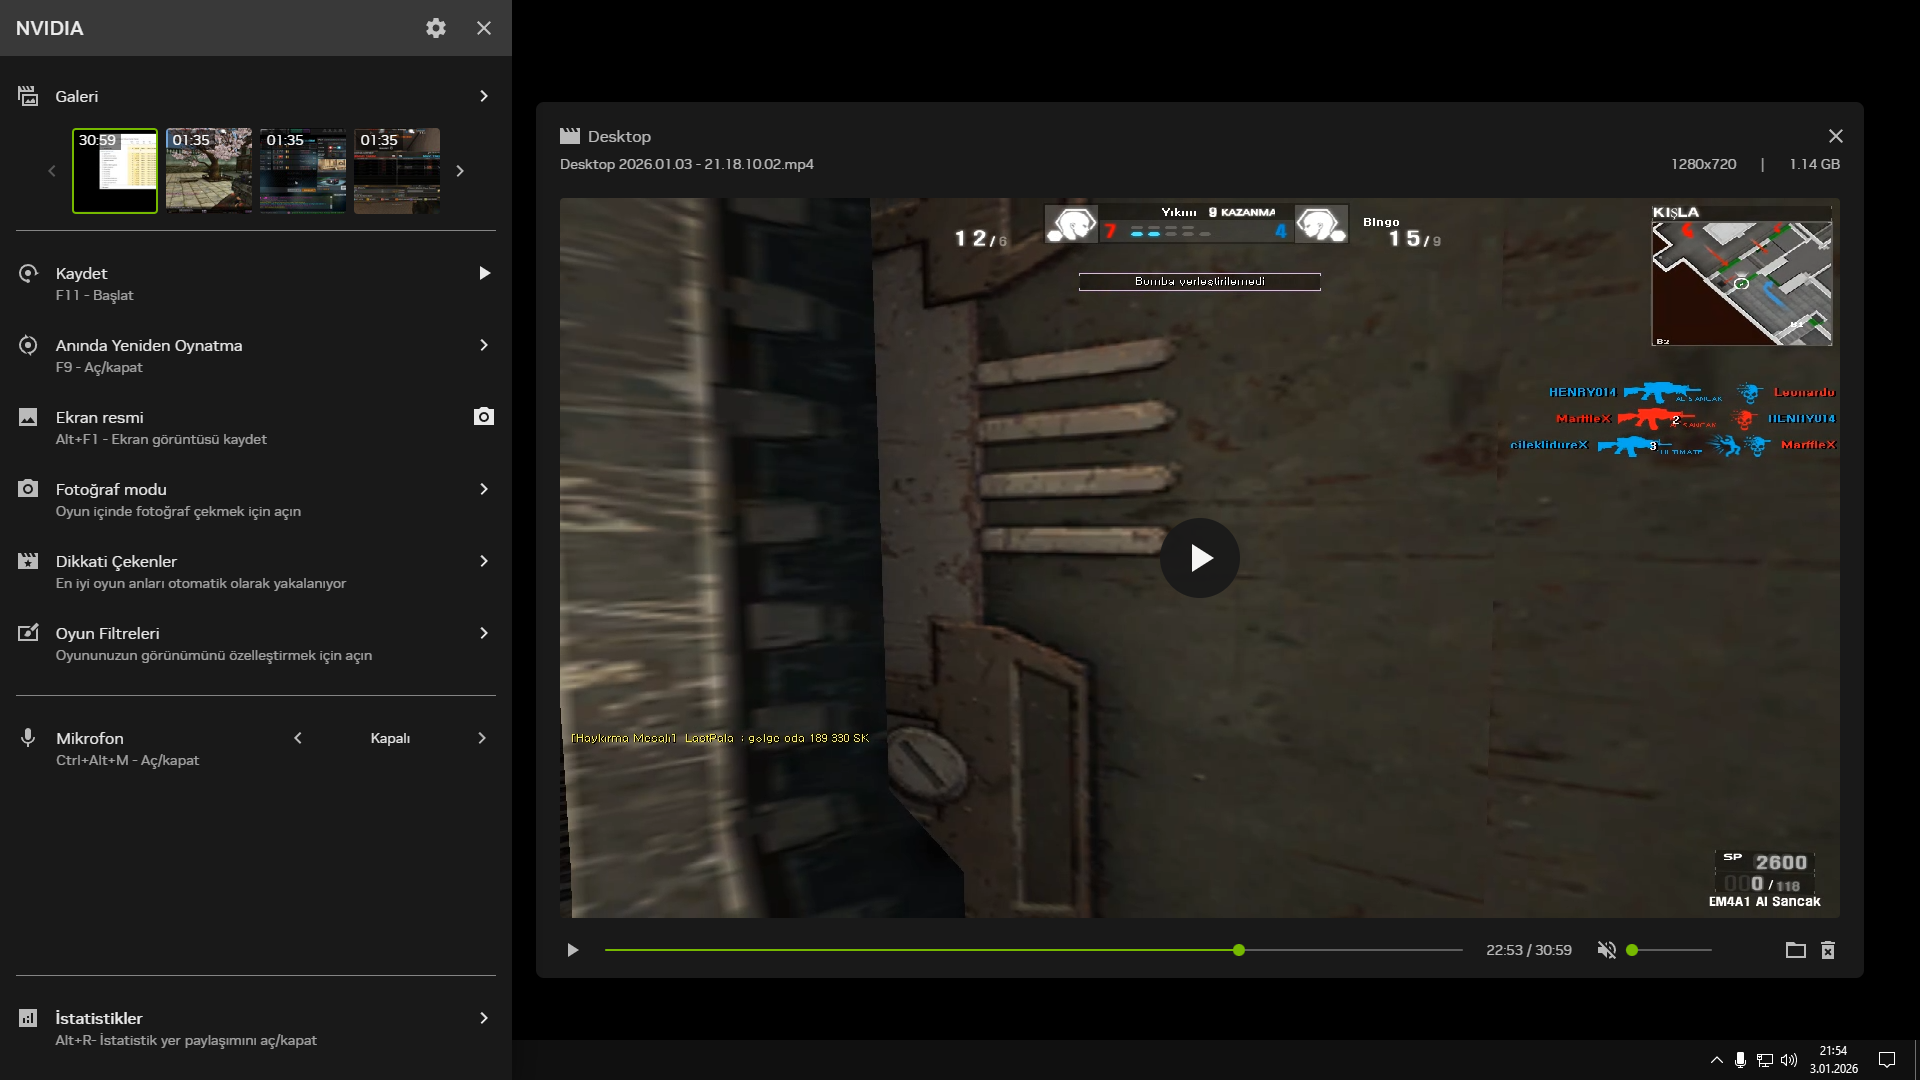Delete the video with trash icon
This screenshot has width=1920, height=1080.
[x=1828, y=950]
